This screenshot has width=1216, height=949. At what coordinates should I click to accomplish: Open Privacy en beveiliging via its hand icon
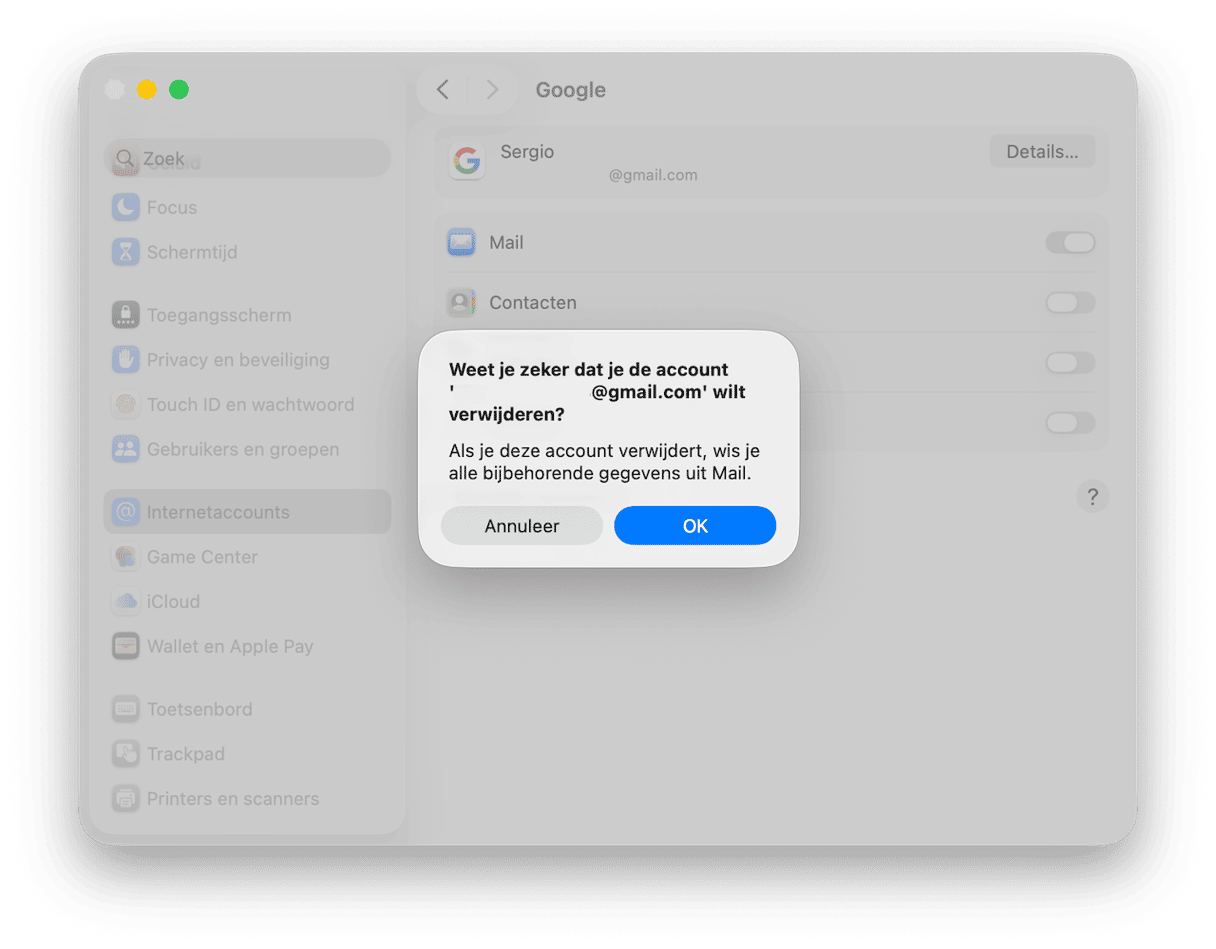125,359
